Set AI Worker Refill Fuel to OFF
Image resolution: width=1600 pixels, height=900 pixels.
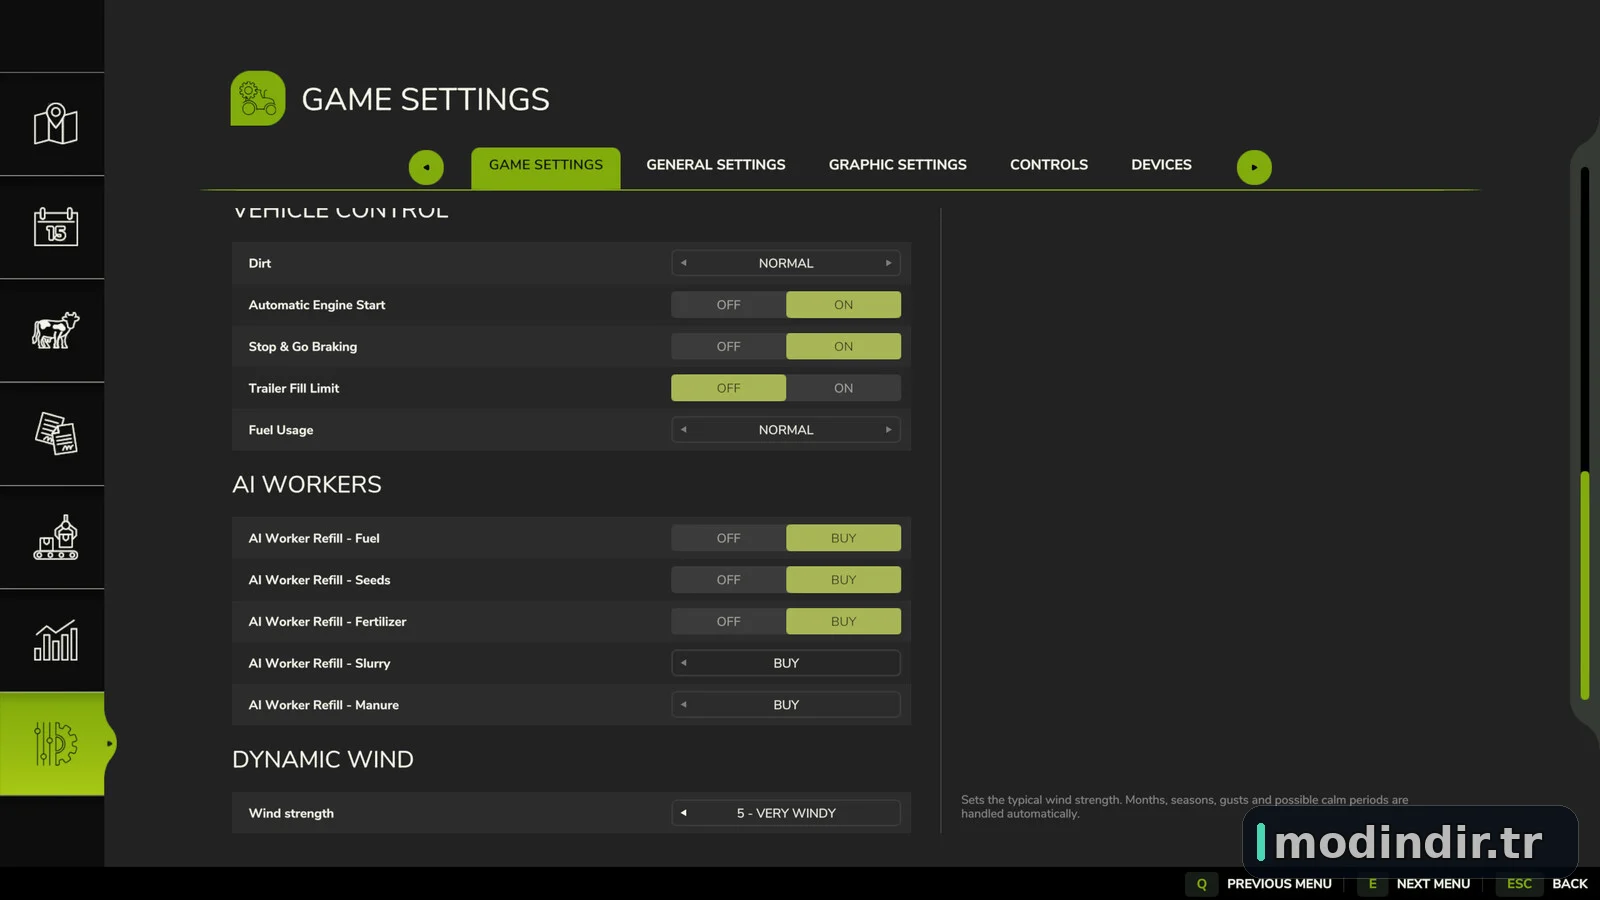728,538
